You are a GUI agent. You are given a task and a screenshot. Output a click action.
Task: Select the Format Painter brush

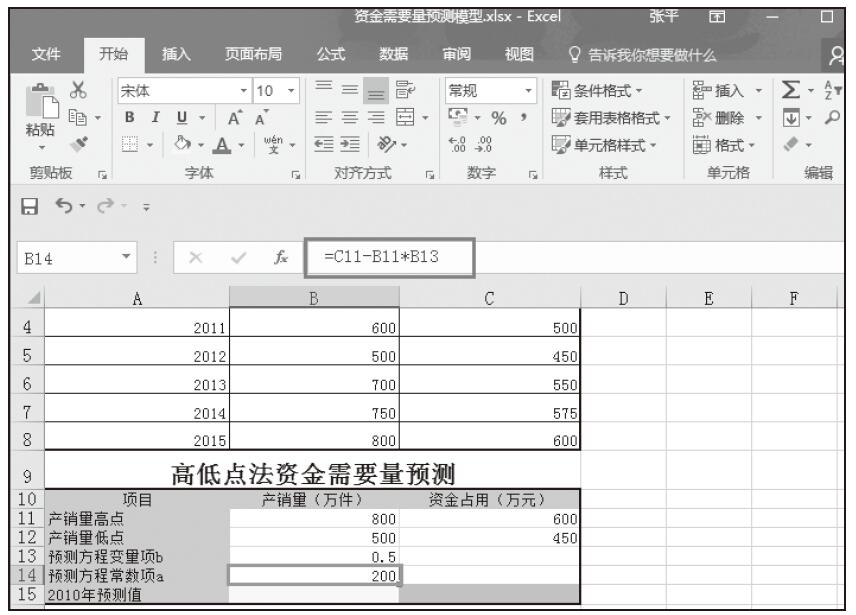point(71,133)
